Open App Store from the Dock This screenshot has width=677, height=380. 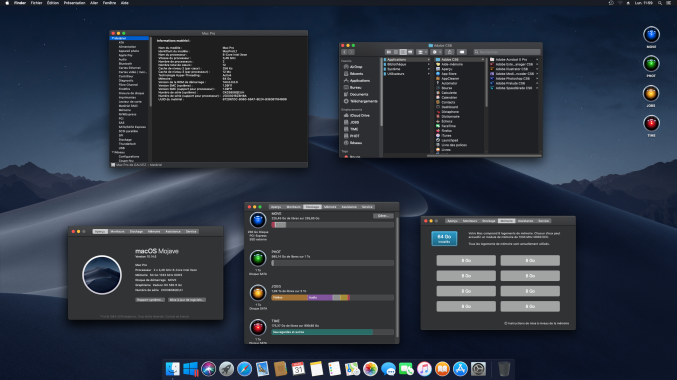pyautogui.click(x=460, y=369)
